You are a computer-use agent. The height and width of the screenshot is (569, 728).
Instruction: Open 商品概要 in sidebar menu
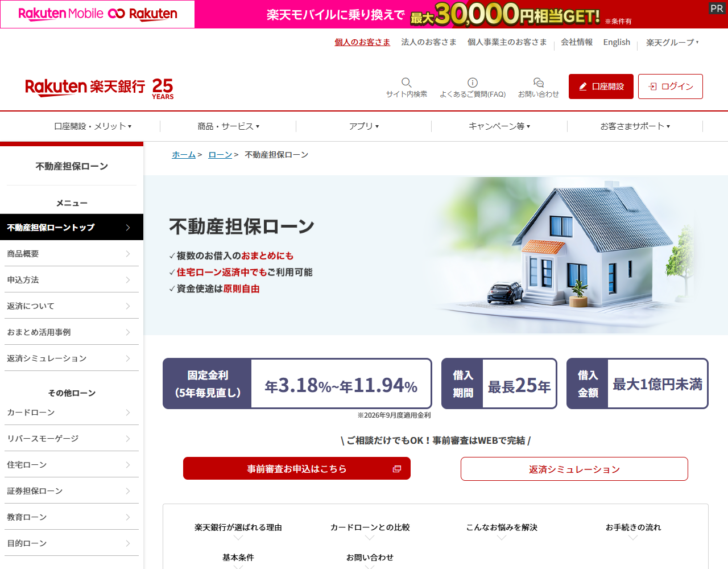click(72, 253)
